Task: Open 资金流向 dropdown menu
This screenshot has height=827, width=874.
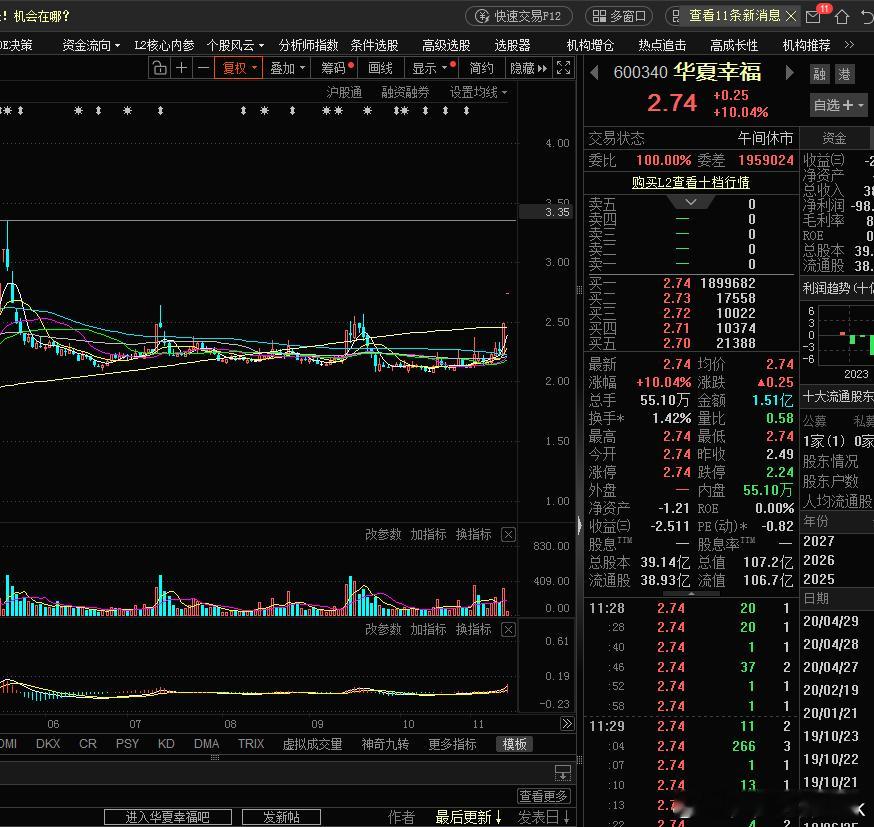Action: [91, 45]
